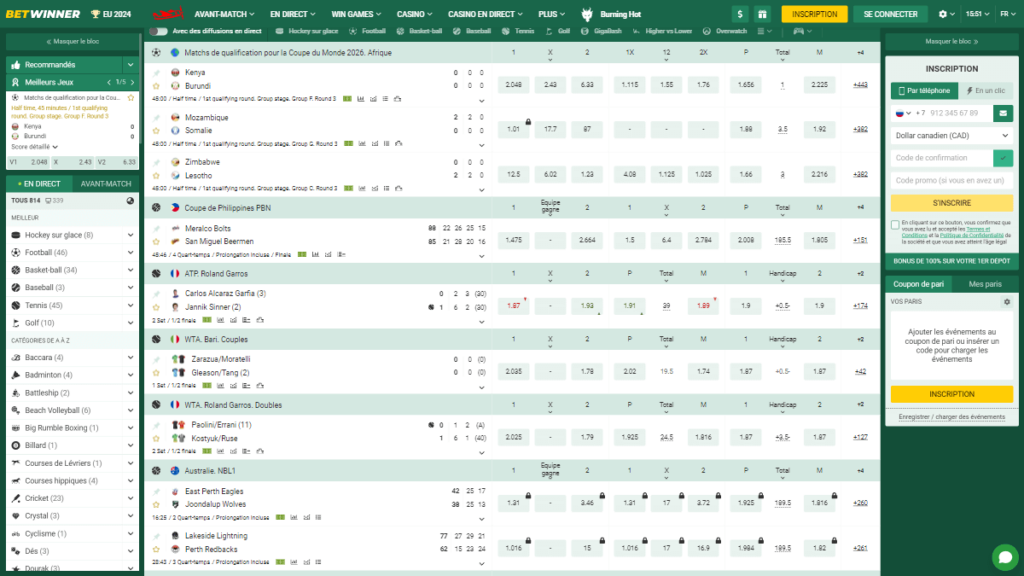This screenshot has height=576, width=1024.
Task: Click SE CONNECTER button
Action: 890,14
